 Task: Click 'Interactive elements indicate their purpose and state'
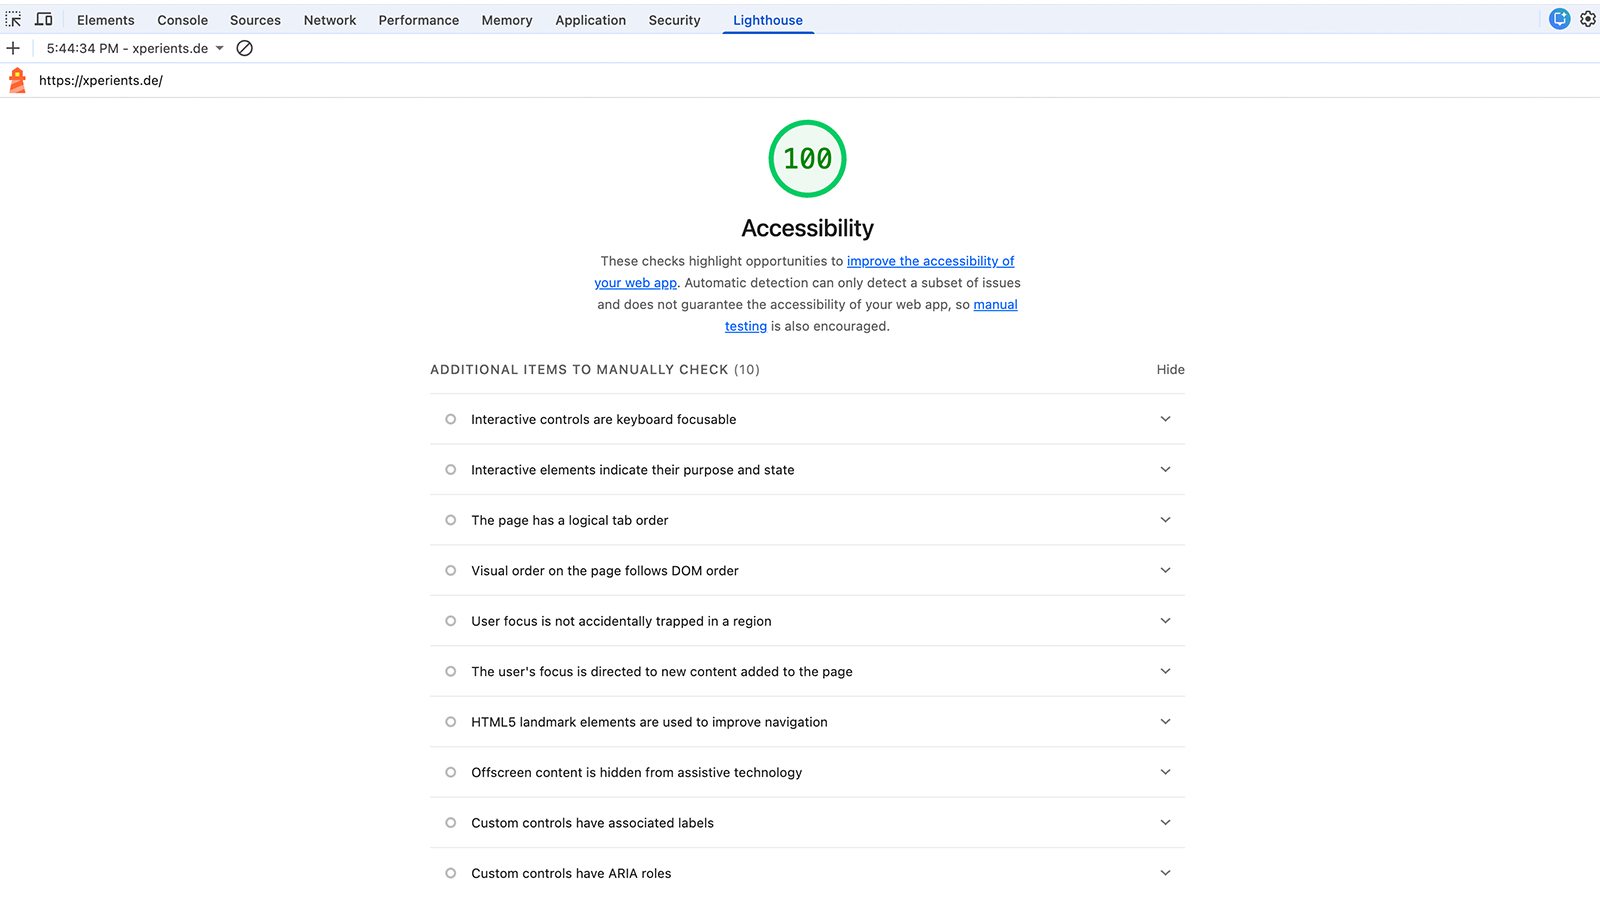coord(633,470)
